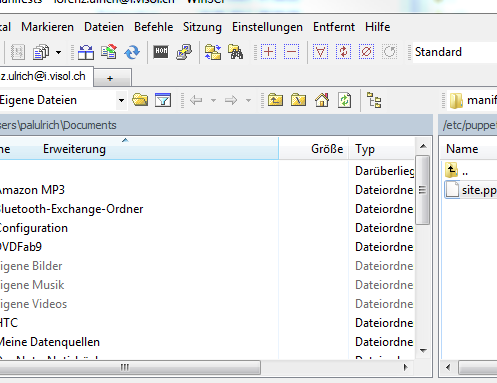497x383 pixels.
Task: Click the local panel filter icon
Action: point(163,100)
